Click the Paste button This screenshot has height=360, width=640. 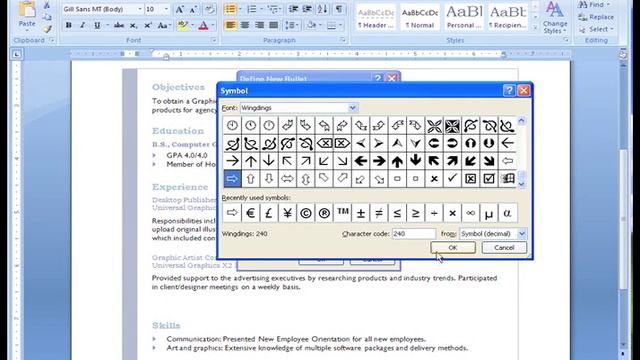click(27, 16)
